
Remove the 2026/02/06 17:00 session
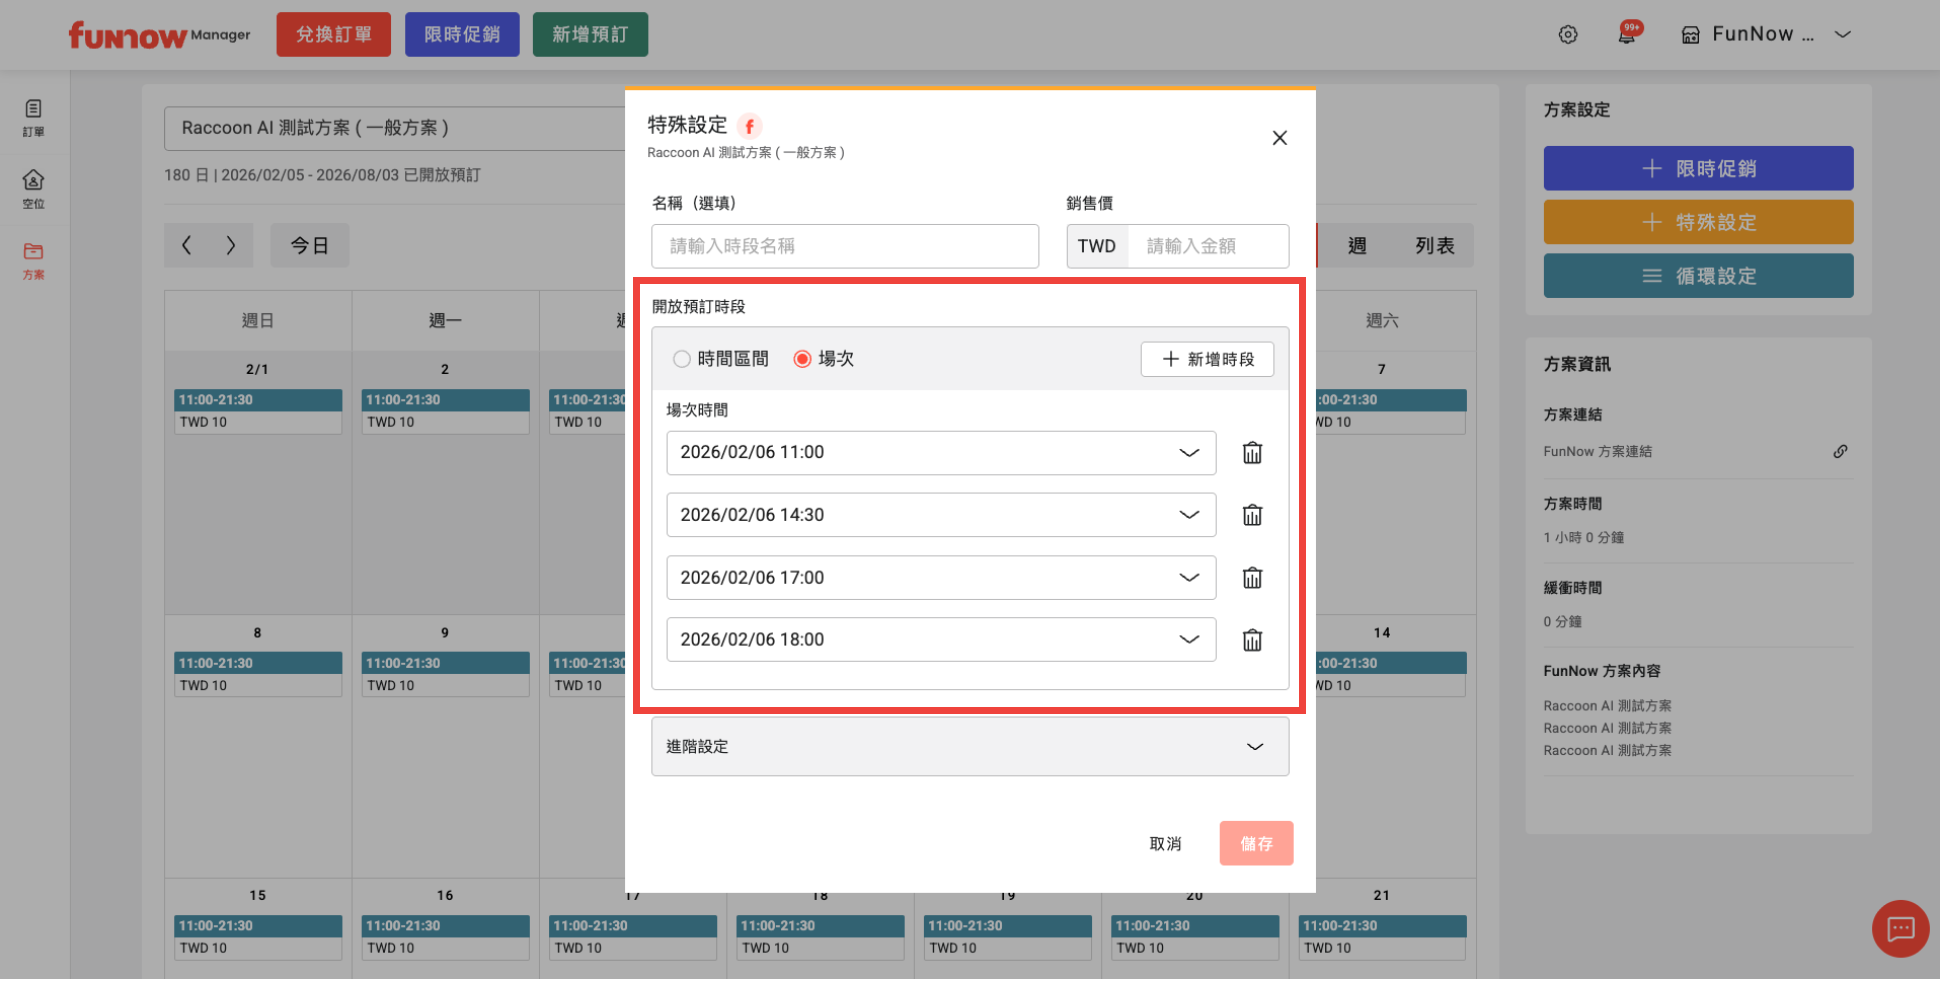coord(1252,578)
